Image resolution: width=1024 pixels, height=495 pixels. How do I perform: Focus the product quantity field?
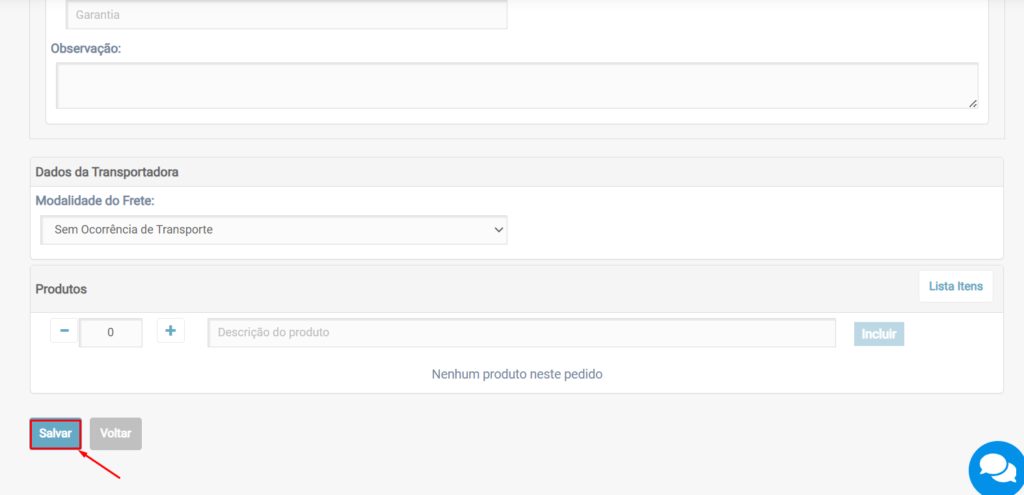coord(110,333)
